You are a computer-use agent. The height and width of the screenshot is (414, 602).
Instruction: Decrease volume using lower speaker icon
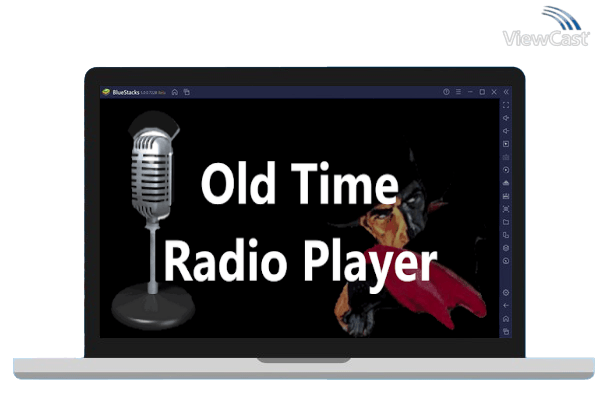(x=506, y=131)
